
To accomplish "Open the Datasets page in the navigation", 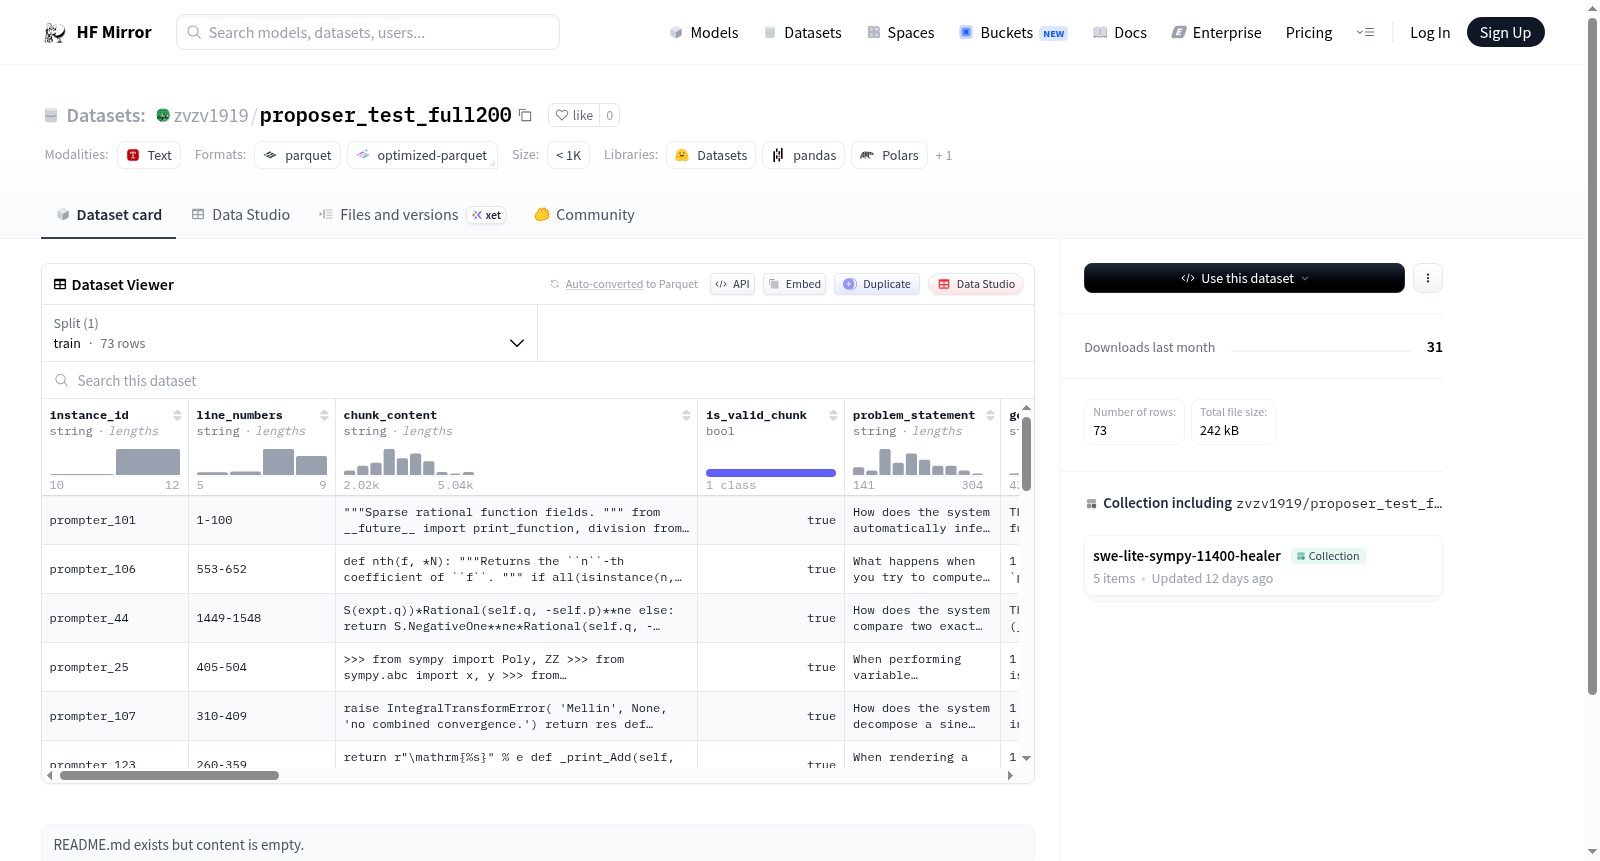I will (802, 32).
